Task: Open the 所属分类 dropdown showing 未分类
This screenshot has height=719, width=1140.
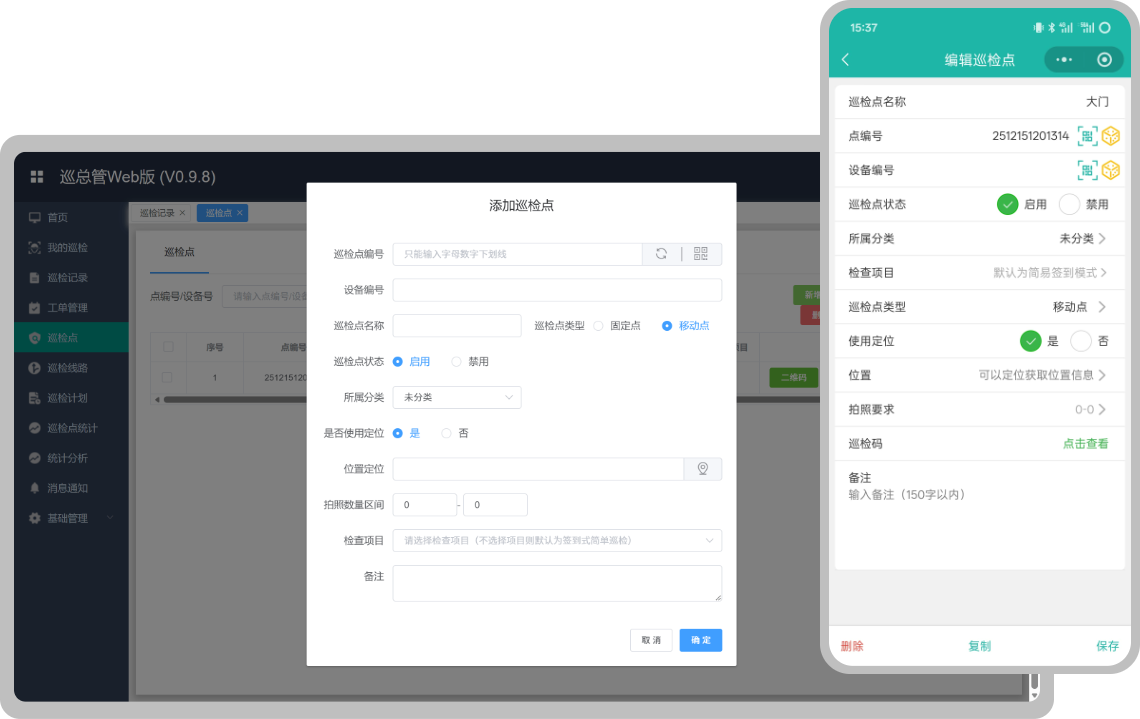Action: coord(457,397)
